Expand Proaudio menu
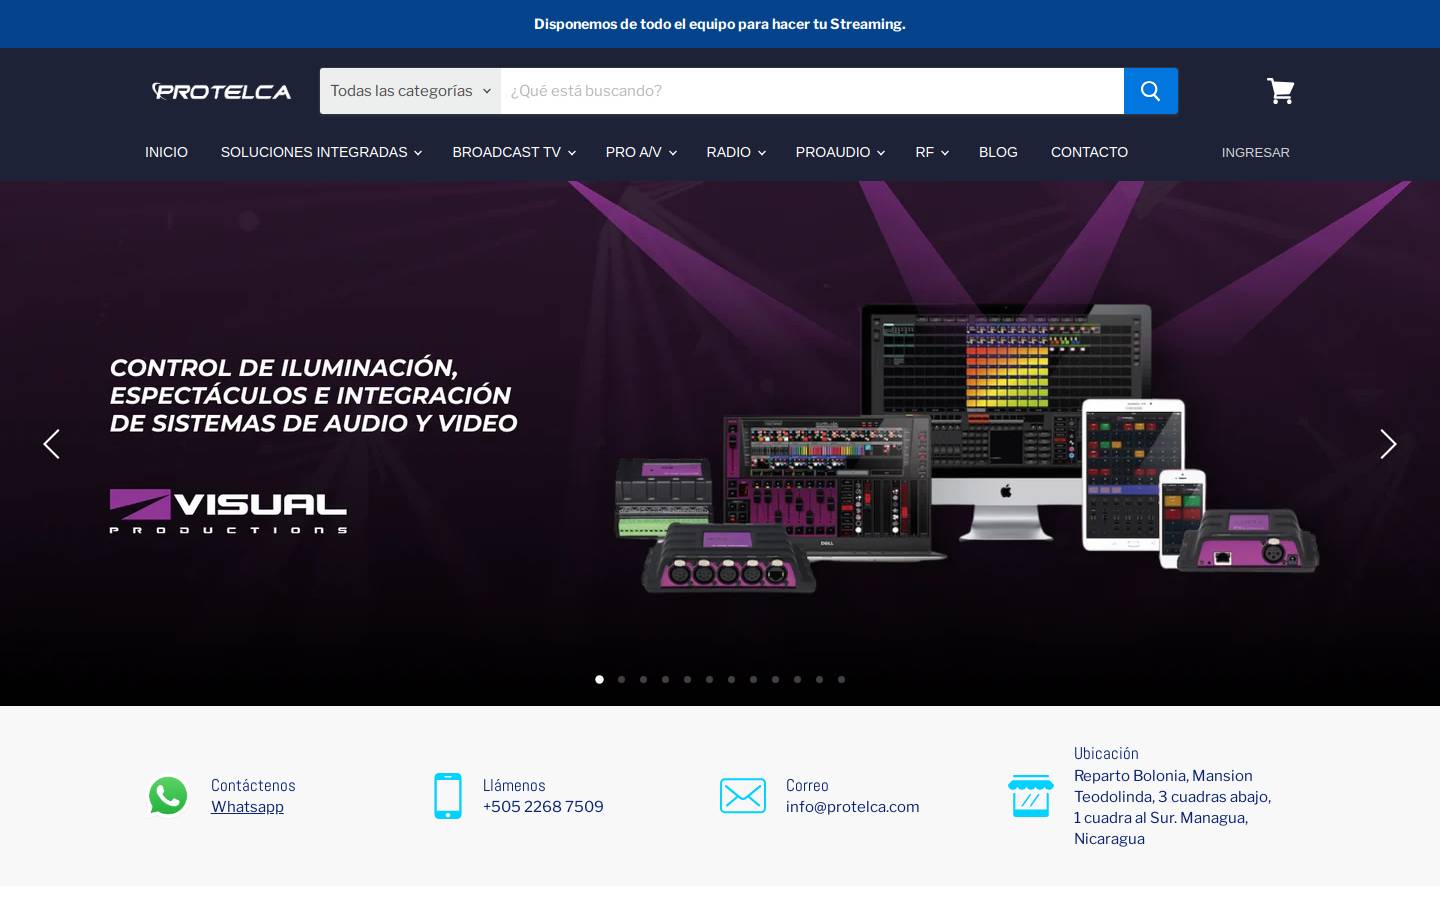This screenshot has width=1440, height=900. (x=840, y=152)
